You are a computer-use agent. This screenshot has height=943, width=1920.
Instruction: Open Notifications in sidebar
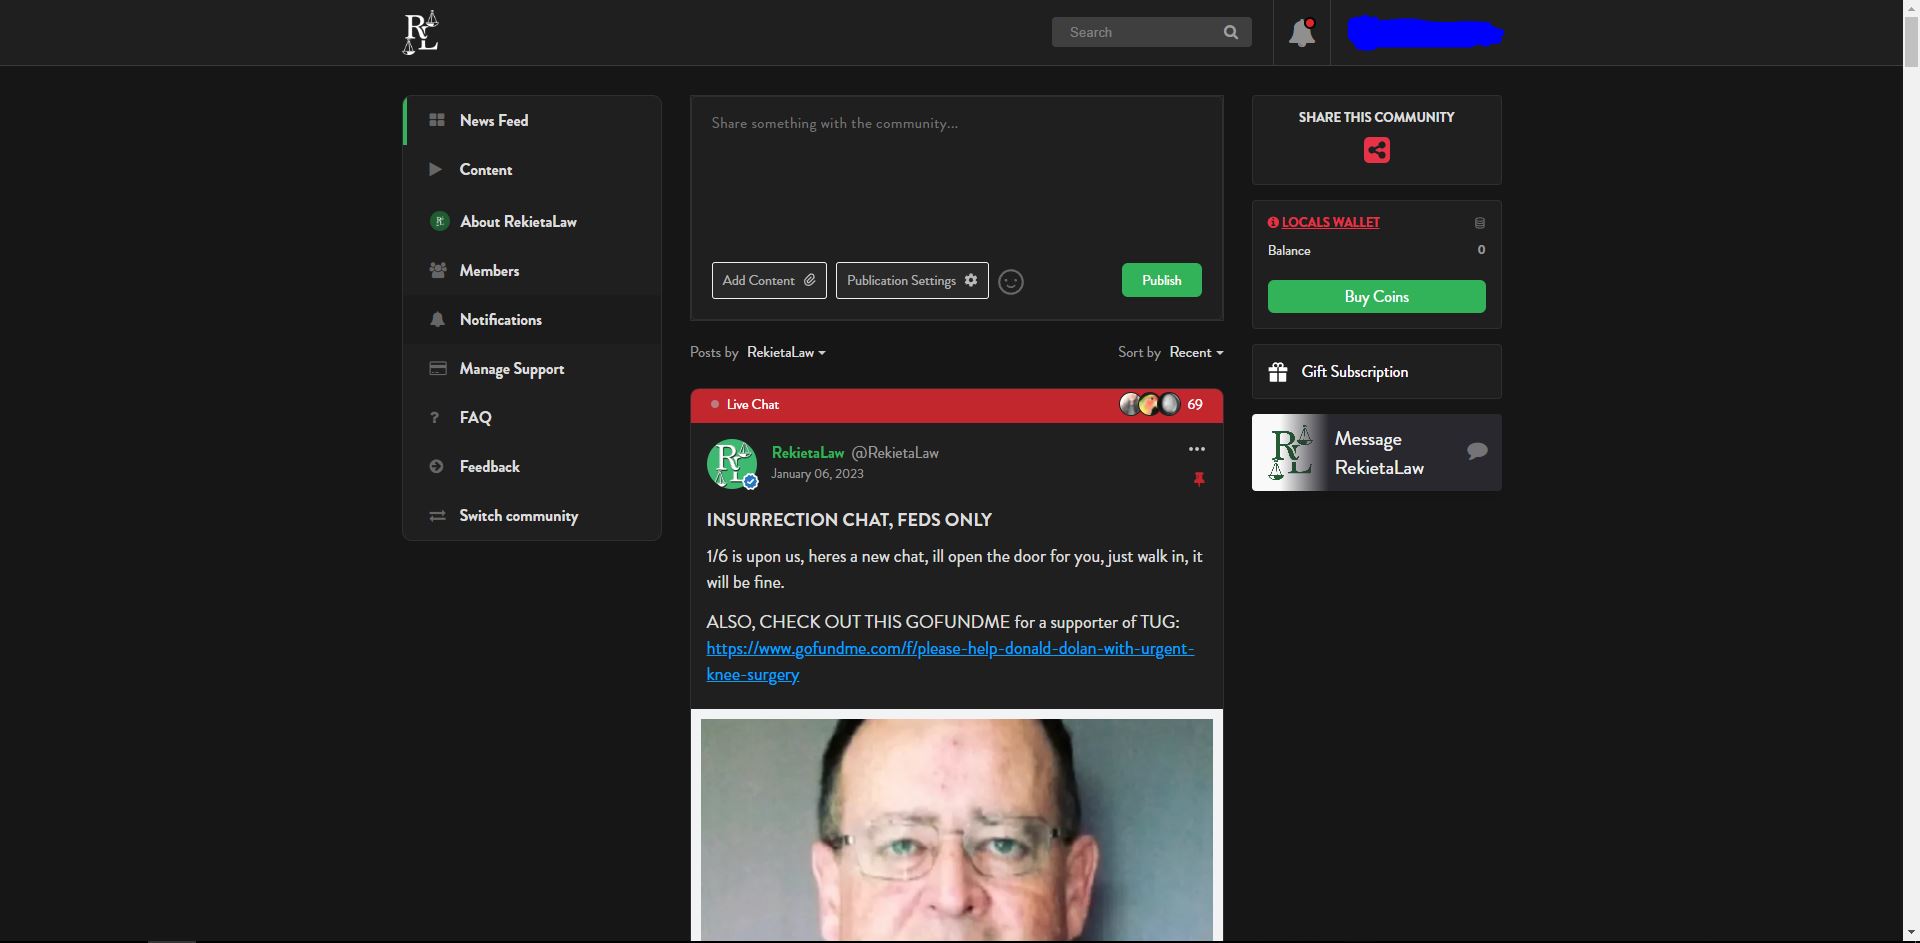click(x=532, y=320)
